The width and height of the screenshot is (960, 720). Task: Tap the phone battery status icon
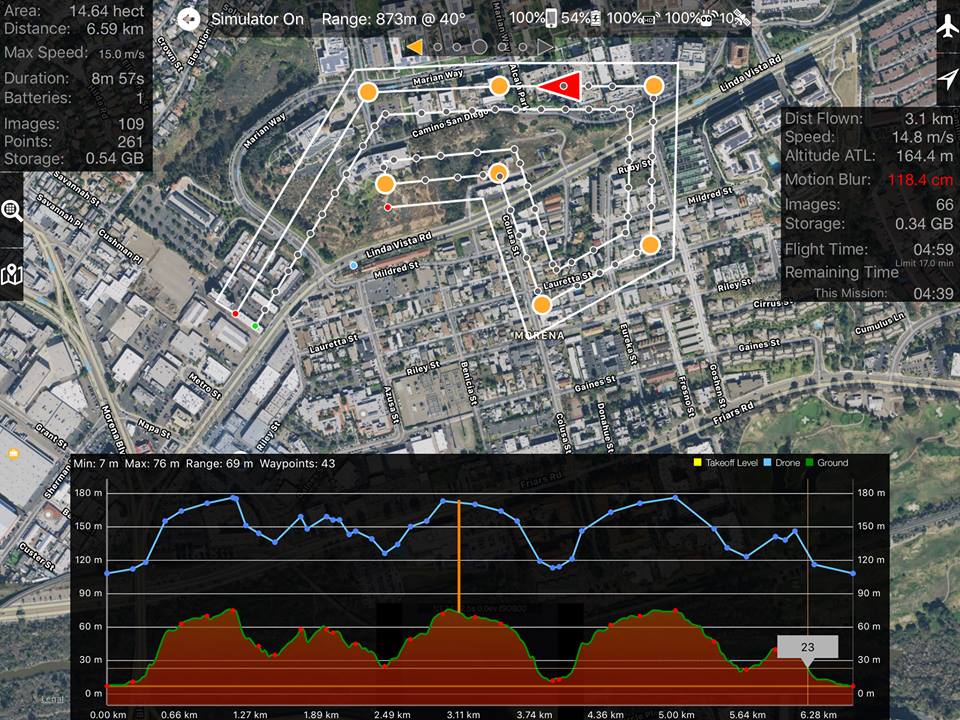pyautogui.click(x=551, y=18)
